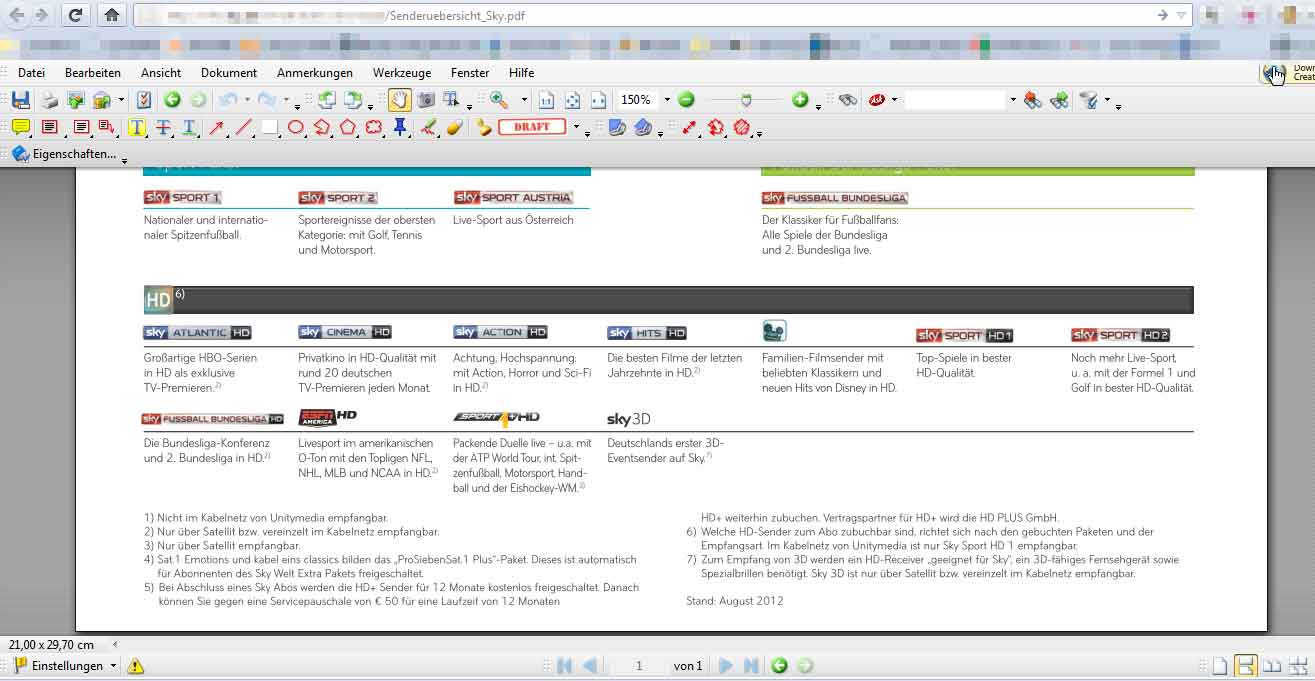Viewport: 1315px width, 681px height.
Task: Open the Anmerkungen menu
Action: [315, 73]
